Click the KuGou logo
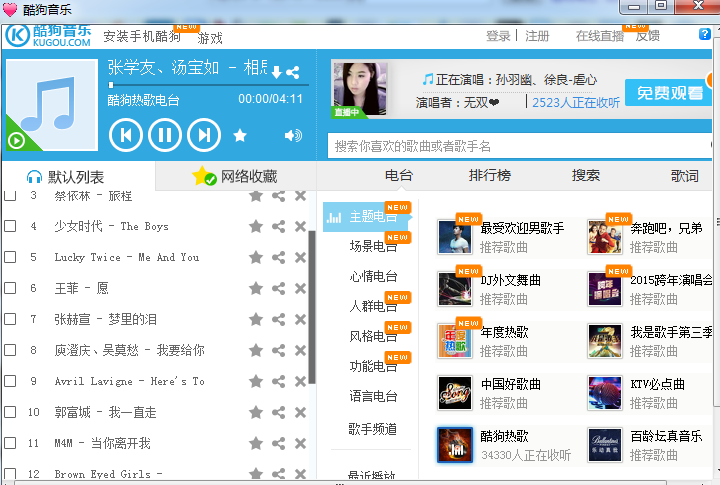The height and width of the screenshot is (485, 720). point(48,36)
